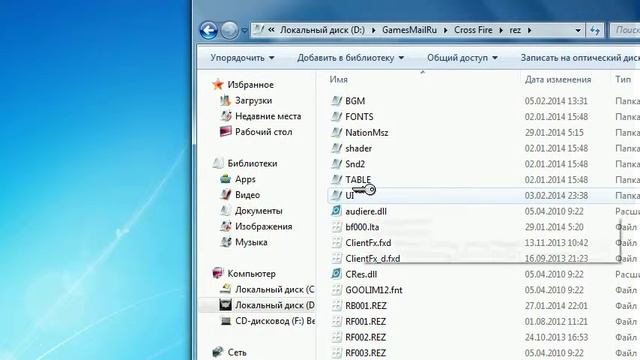
Task: Select 'Локальный диск (D:)' in address breadcrumb
Action: click(x=322, y=30)
